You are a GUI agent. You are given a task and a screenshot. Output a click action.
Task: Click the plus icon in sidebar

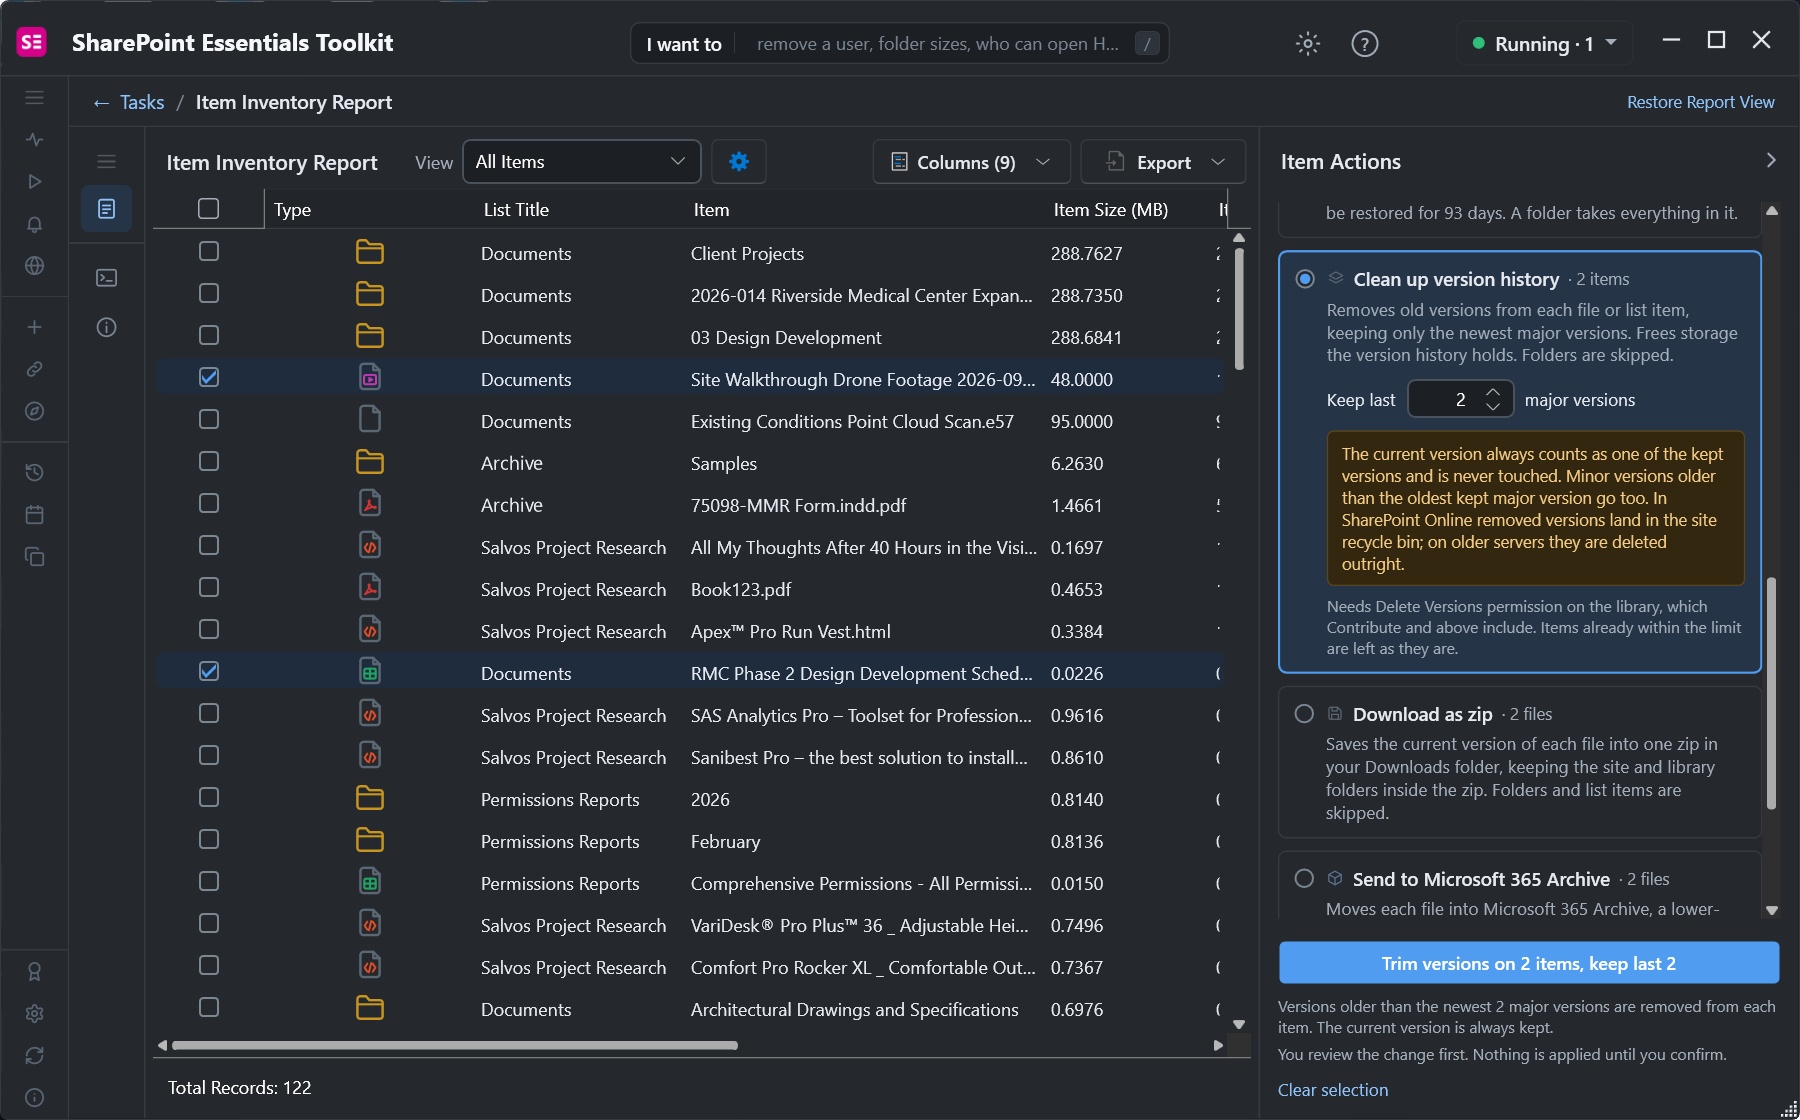35,327
